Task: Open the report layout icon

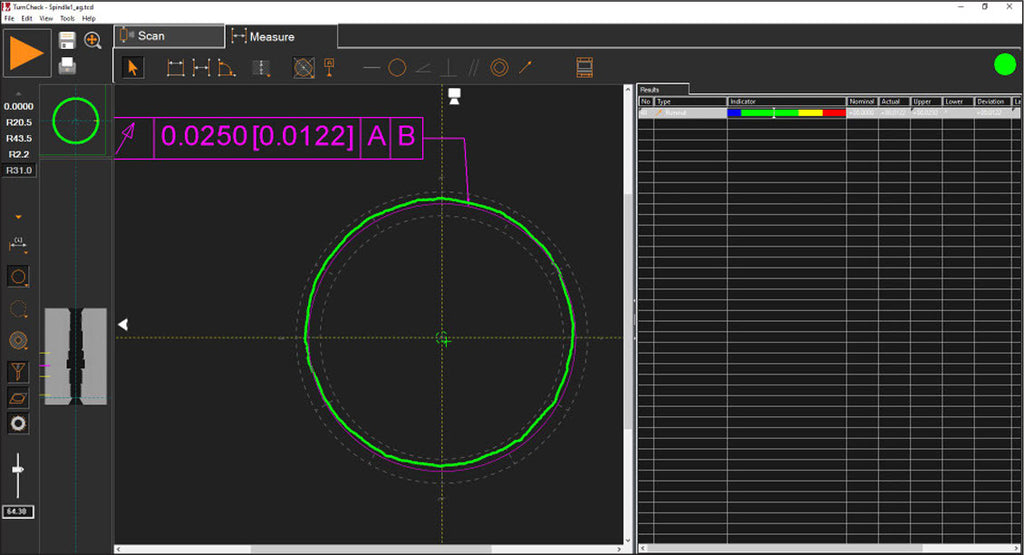Action: tap(584, 67)
